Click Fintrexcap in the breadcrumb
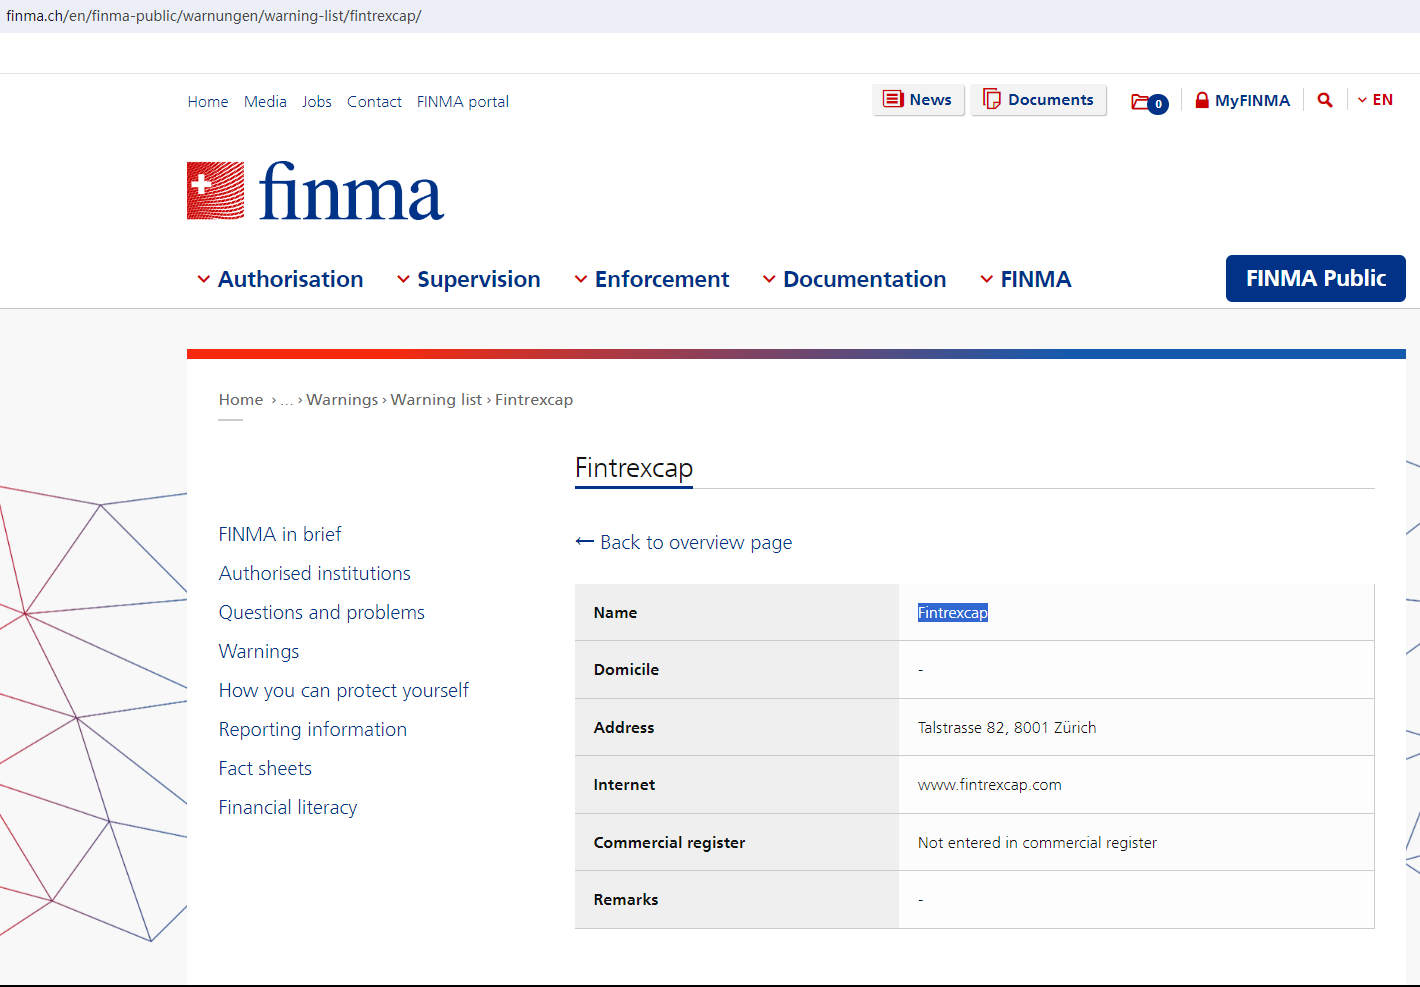The width and height of the screenshot is (1420, 987). [x=534, y=400]
